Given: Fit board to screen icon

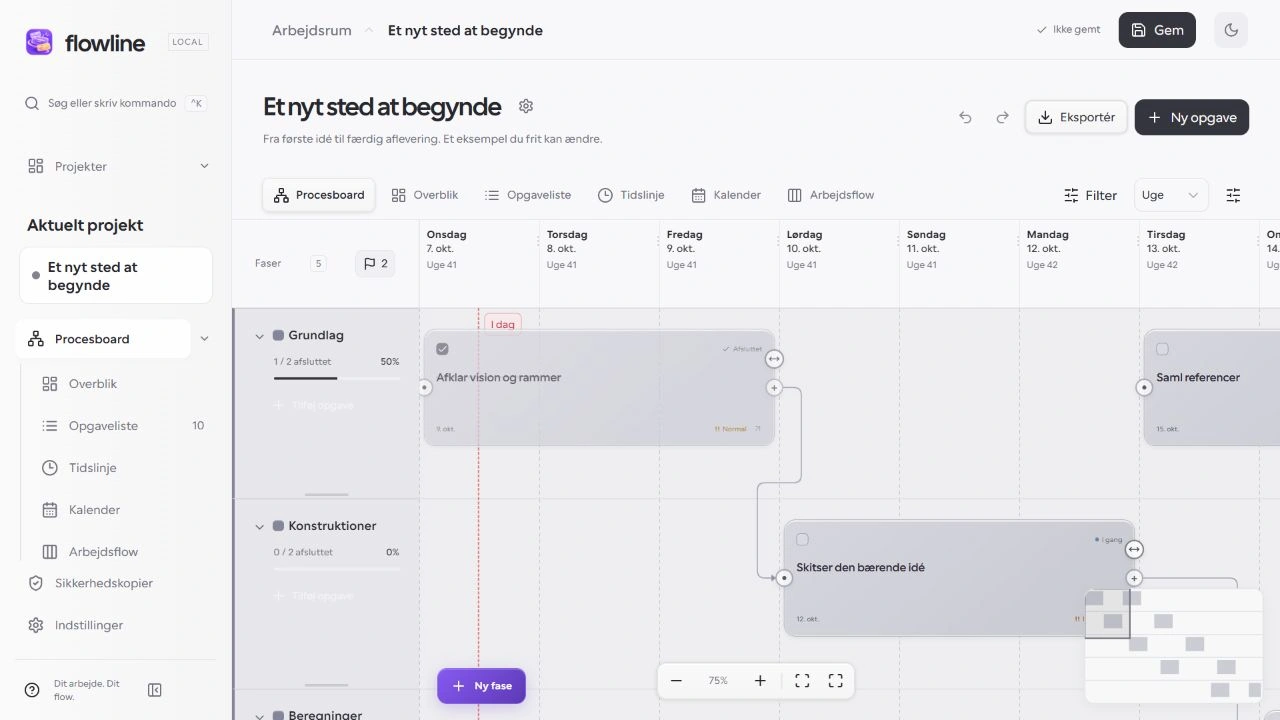Looking at the screenshot, I should [802, 680].
